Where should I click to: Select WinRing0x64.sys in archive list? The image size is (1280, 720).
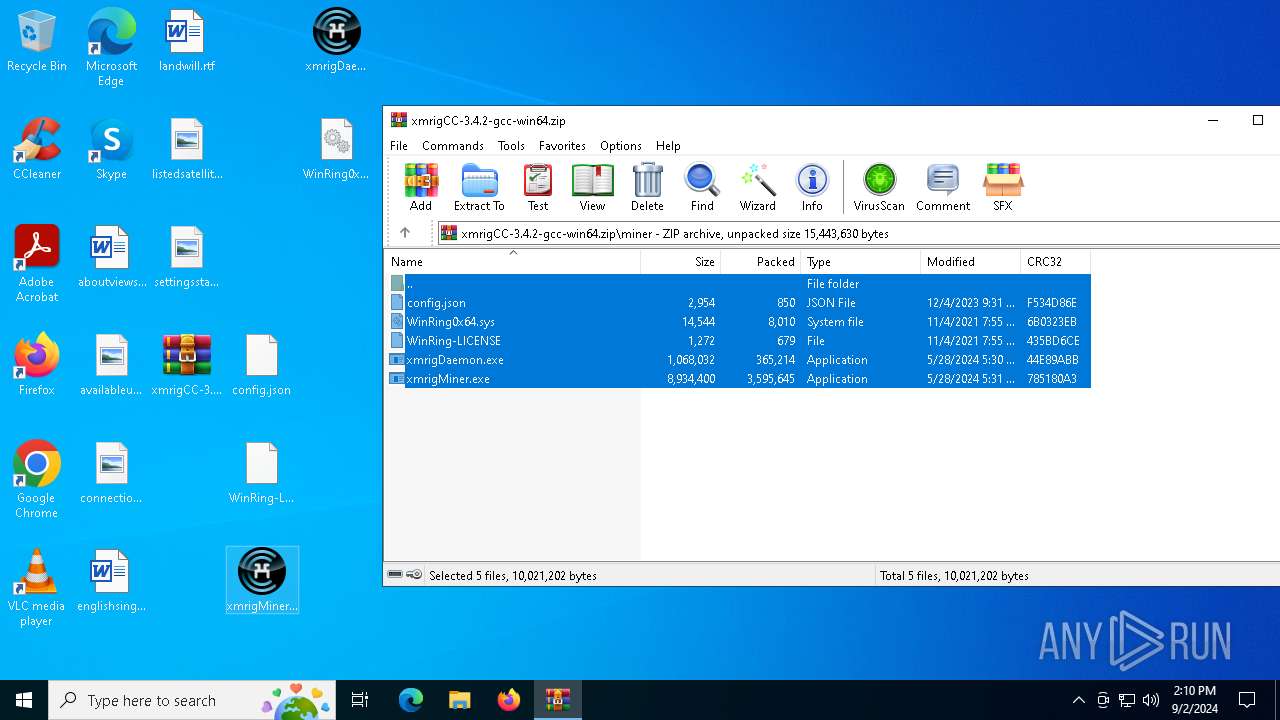738,322
